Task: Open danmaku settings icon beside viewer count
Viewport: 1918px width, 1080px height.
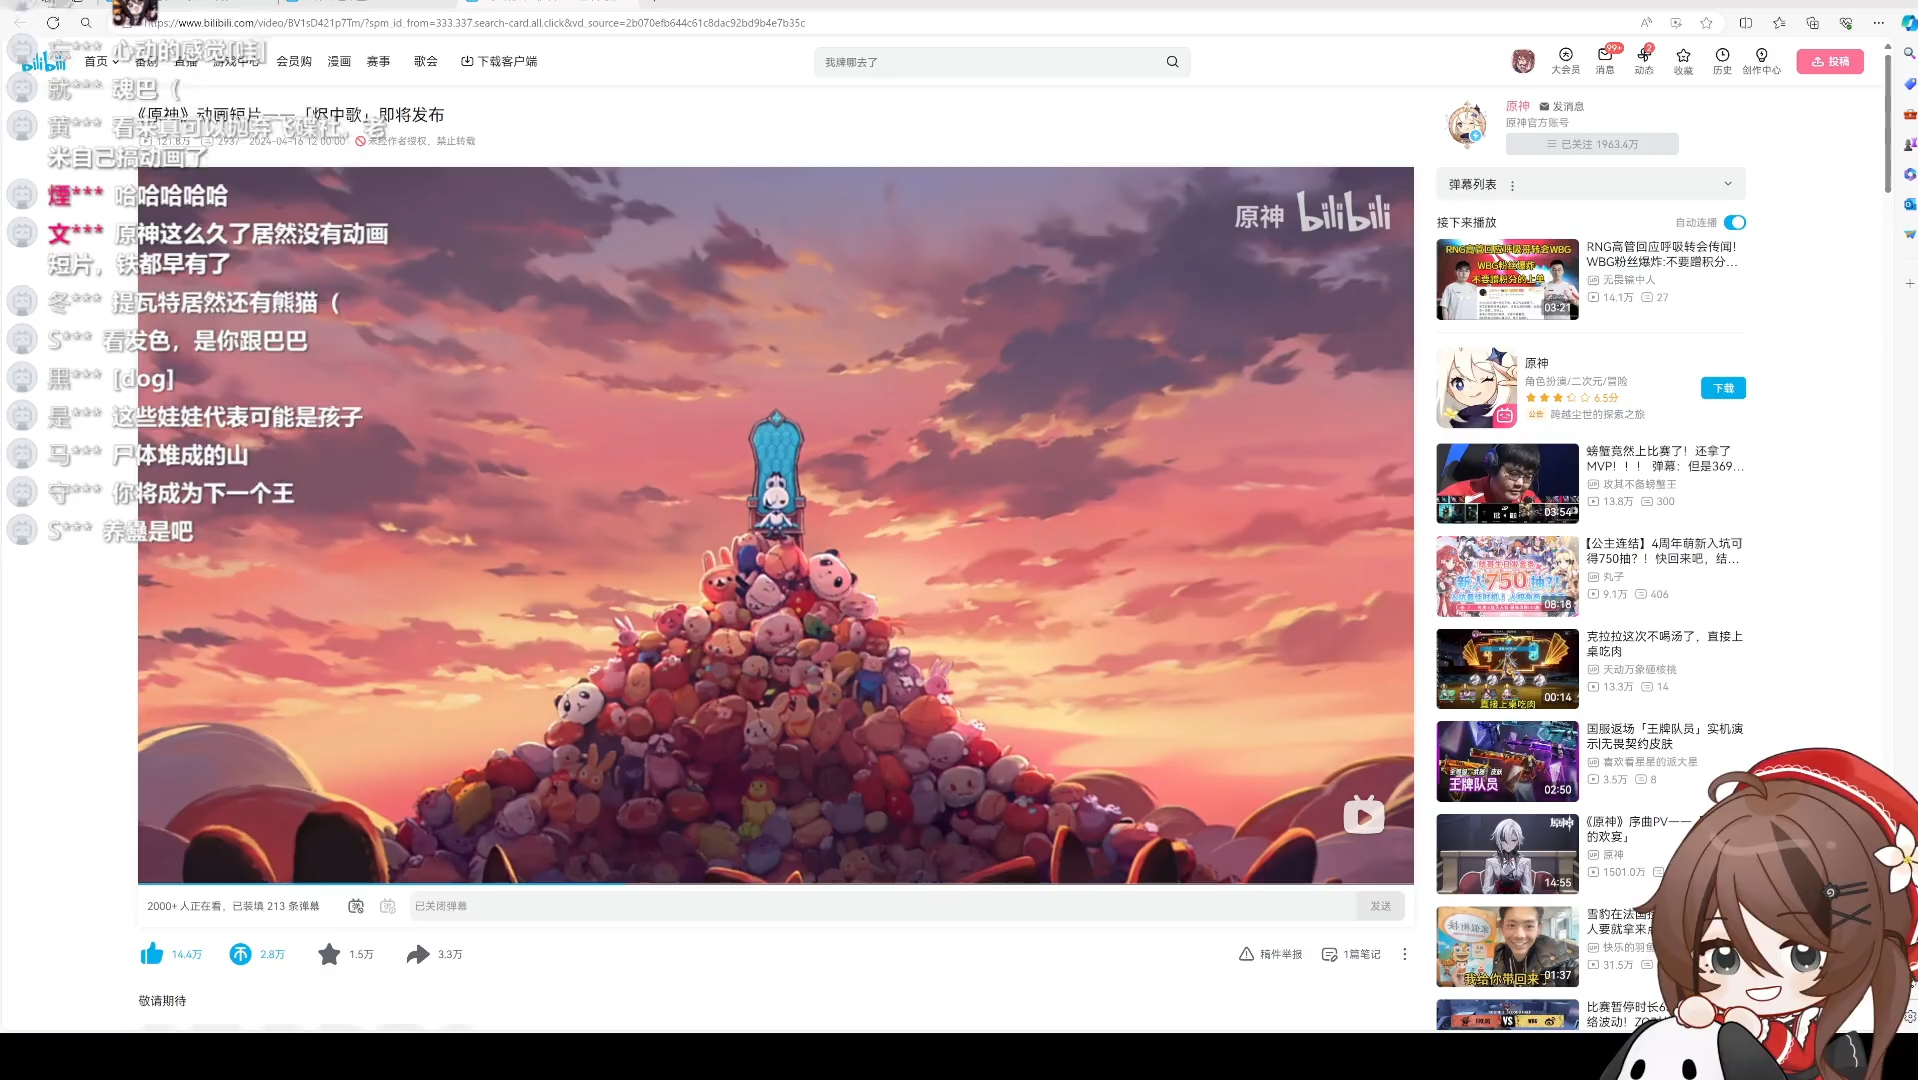Action: [388, 906]
